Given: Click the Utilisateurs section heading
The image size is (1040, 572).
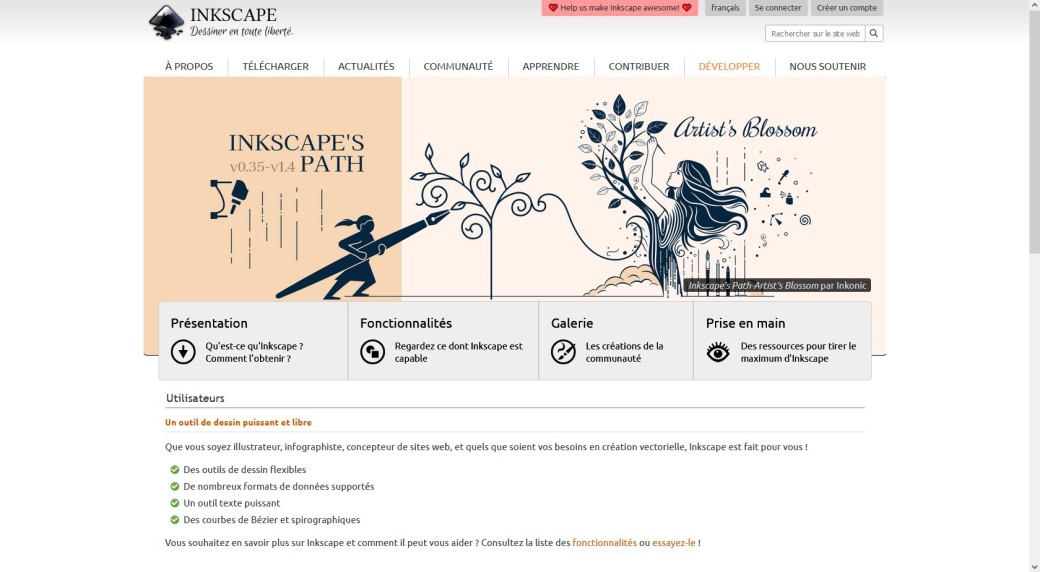Looking at the screenshot, I should 195,398.
